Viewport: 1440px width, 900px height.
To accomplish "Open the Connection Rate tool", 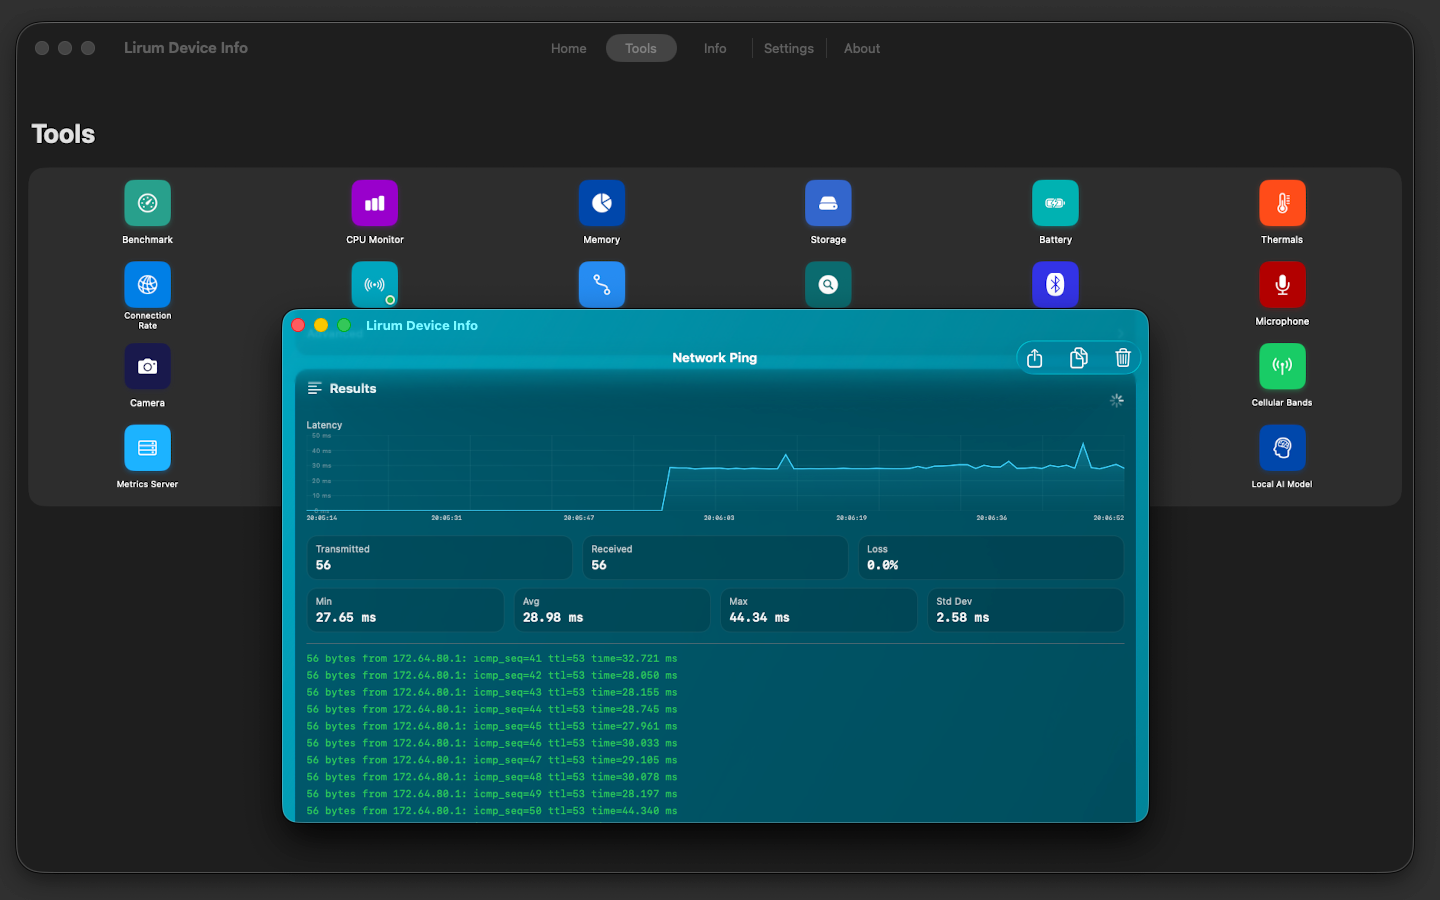I will [147, 285].
